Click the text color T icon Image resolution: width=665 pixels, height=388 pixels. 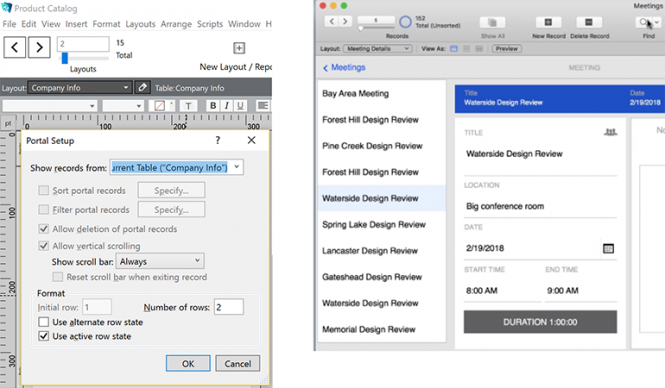coord(188,106)
